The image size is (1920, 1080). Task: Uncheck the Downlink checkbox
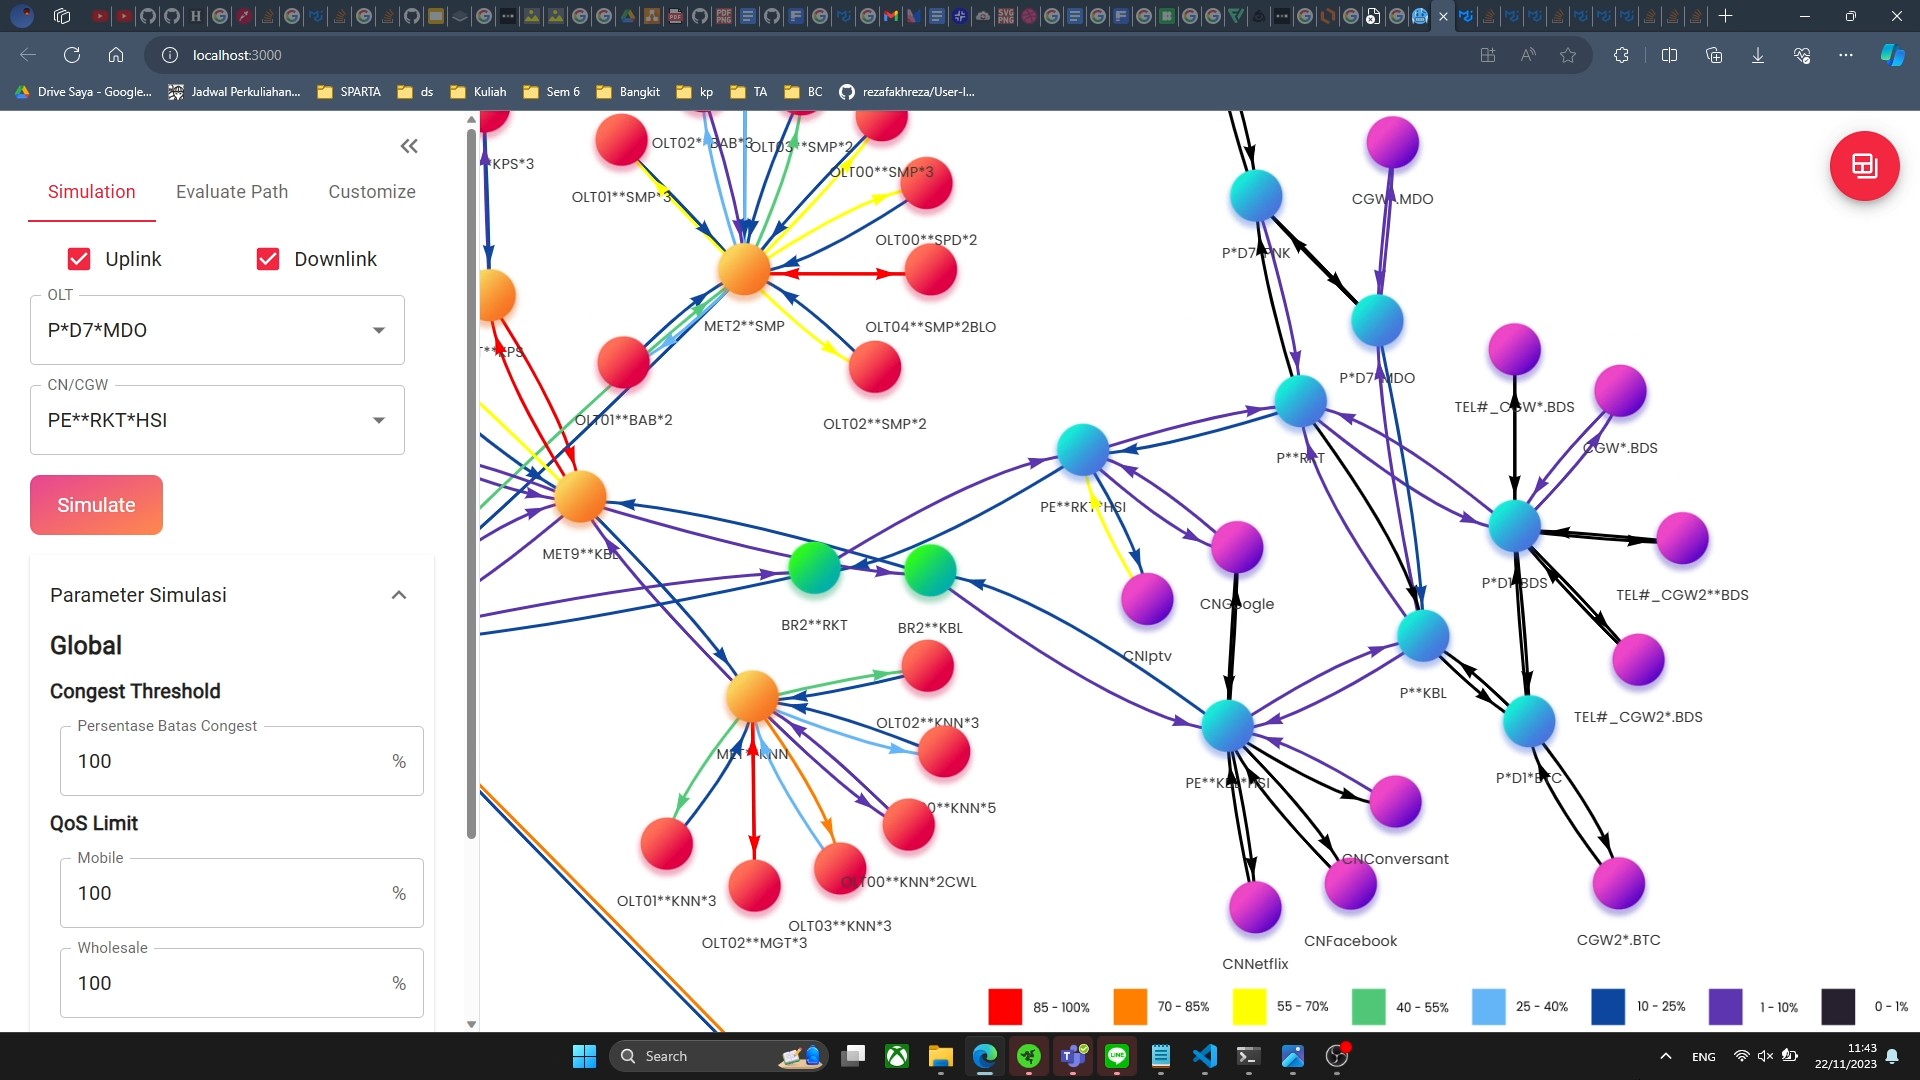[268, 259]
